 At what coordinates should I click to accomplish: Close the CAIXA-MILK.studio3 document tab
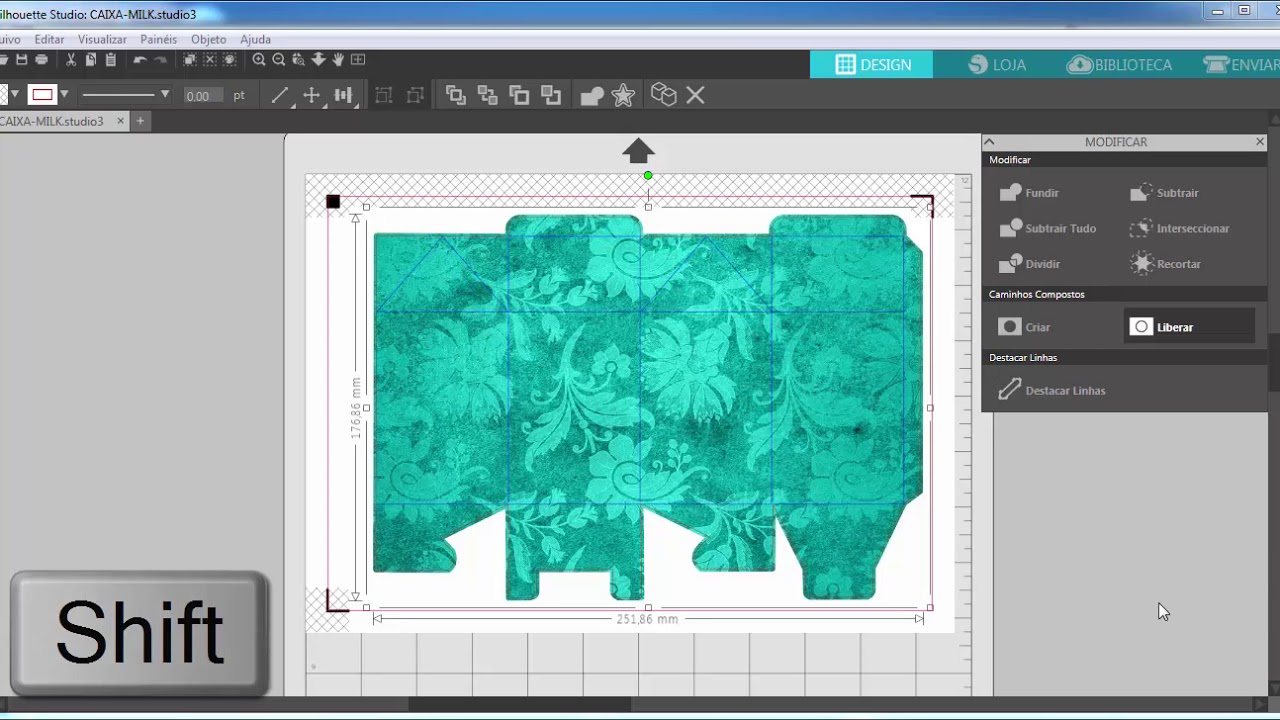[x=120, y=121]
